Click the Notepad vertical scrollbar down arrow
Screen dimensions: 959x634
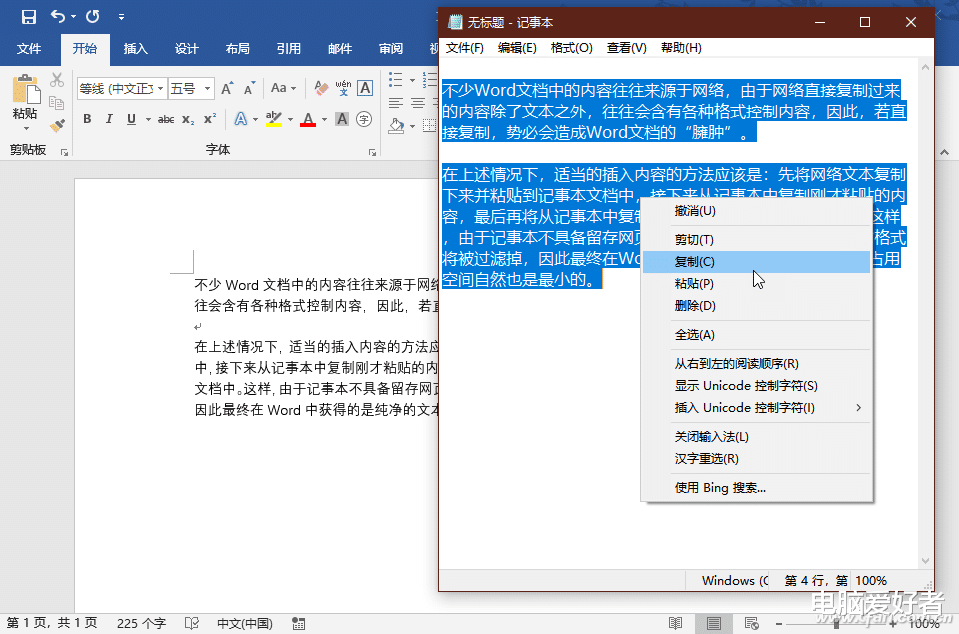pos(925,561)
